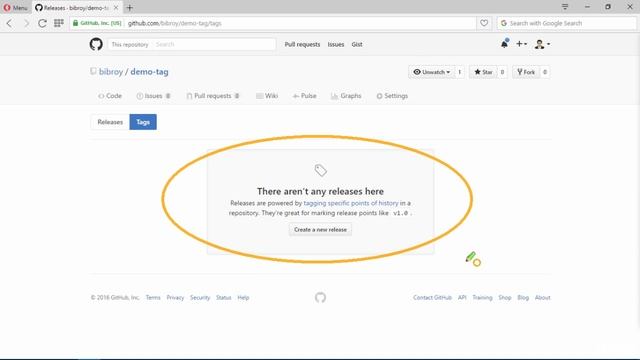Star the repository
This screenshot has width=640, height=360.
(x=483, y=72)
